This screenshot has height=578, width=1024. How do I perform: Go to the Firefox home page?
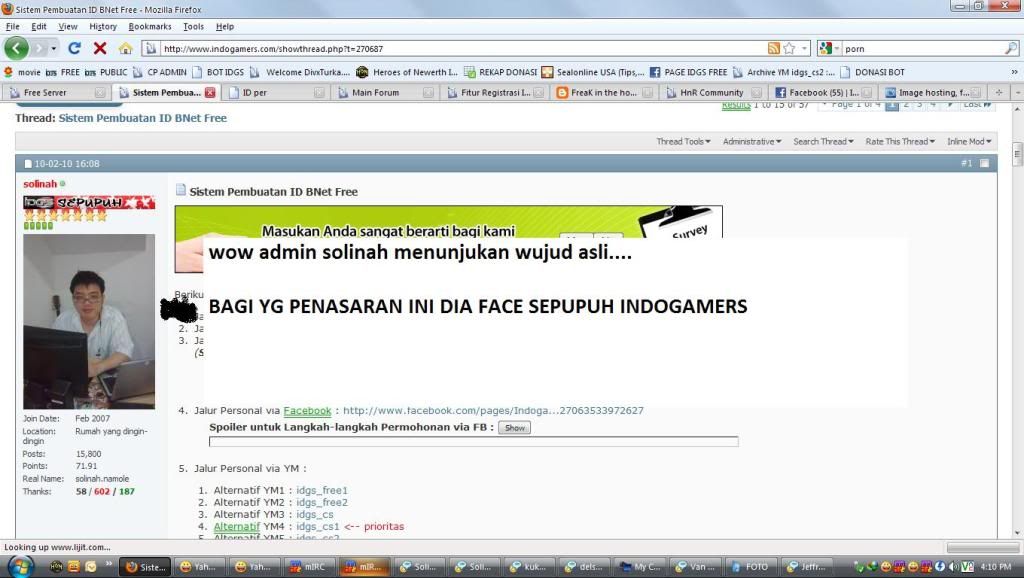click(x=125, y=48)
